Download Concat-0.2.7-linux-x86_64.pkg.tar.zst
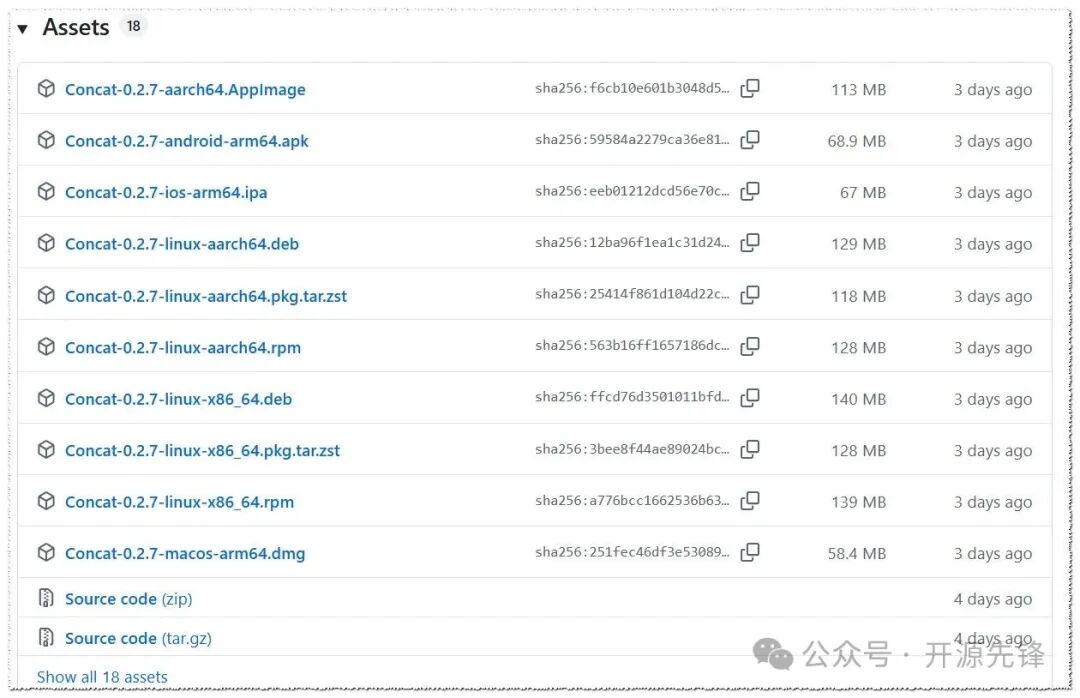Viewport: 1080px width, 698px height. (x=202, y=451)
